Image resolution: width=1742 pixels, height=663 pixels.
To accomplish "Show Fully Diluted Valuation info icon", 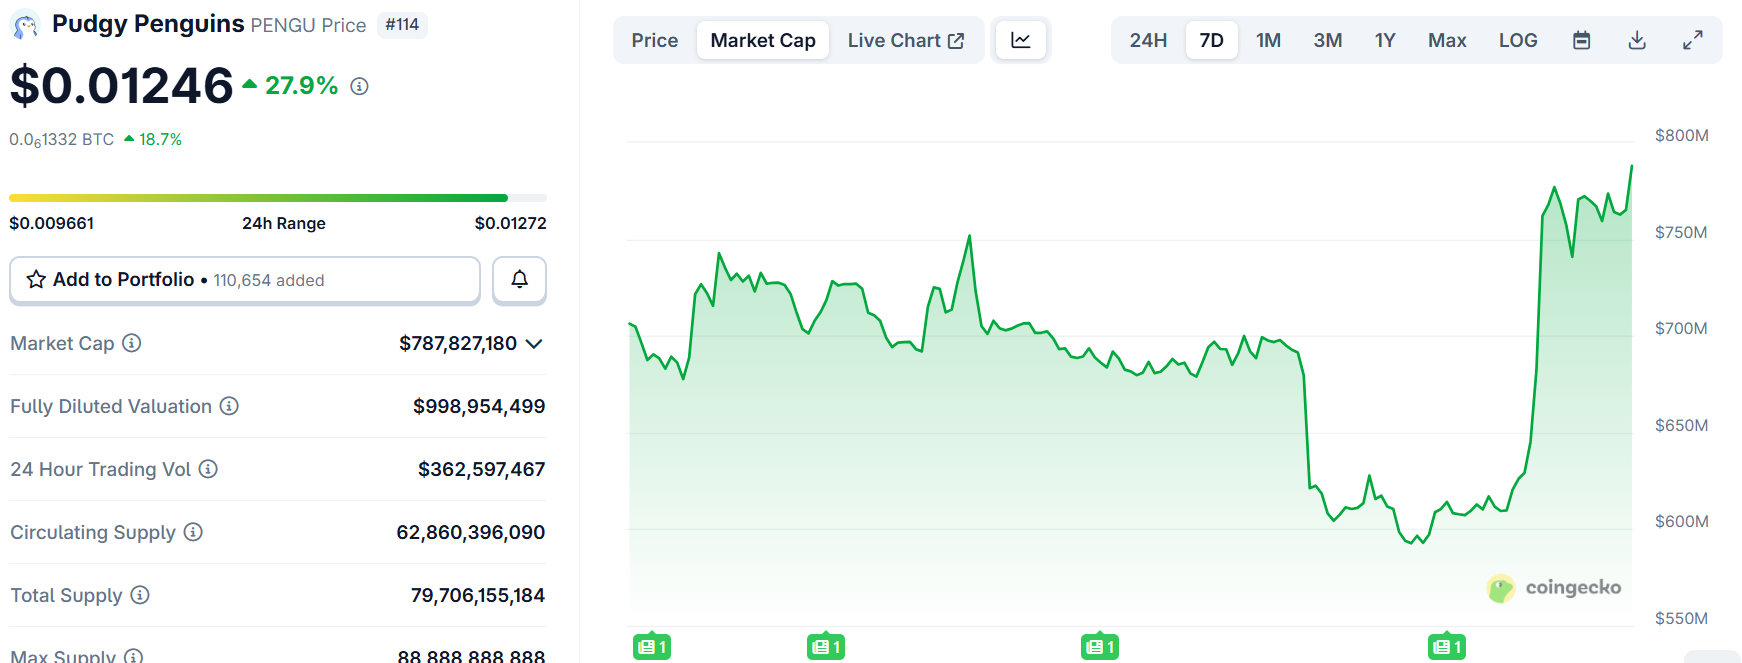I will [229, 406].
